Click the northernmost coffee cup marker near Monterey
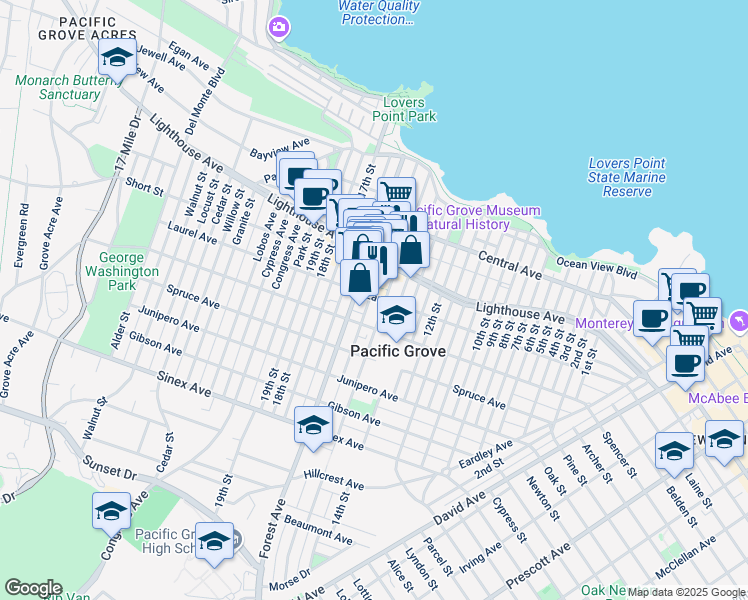The height and width of the screenshot is (600, 748). (691, 290)
